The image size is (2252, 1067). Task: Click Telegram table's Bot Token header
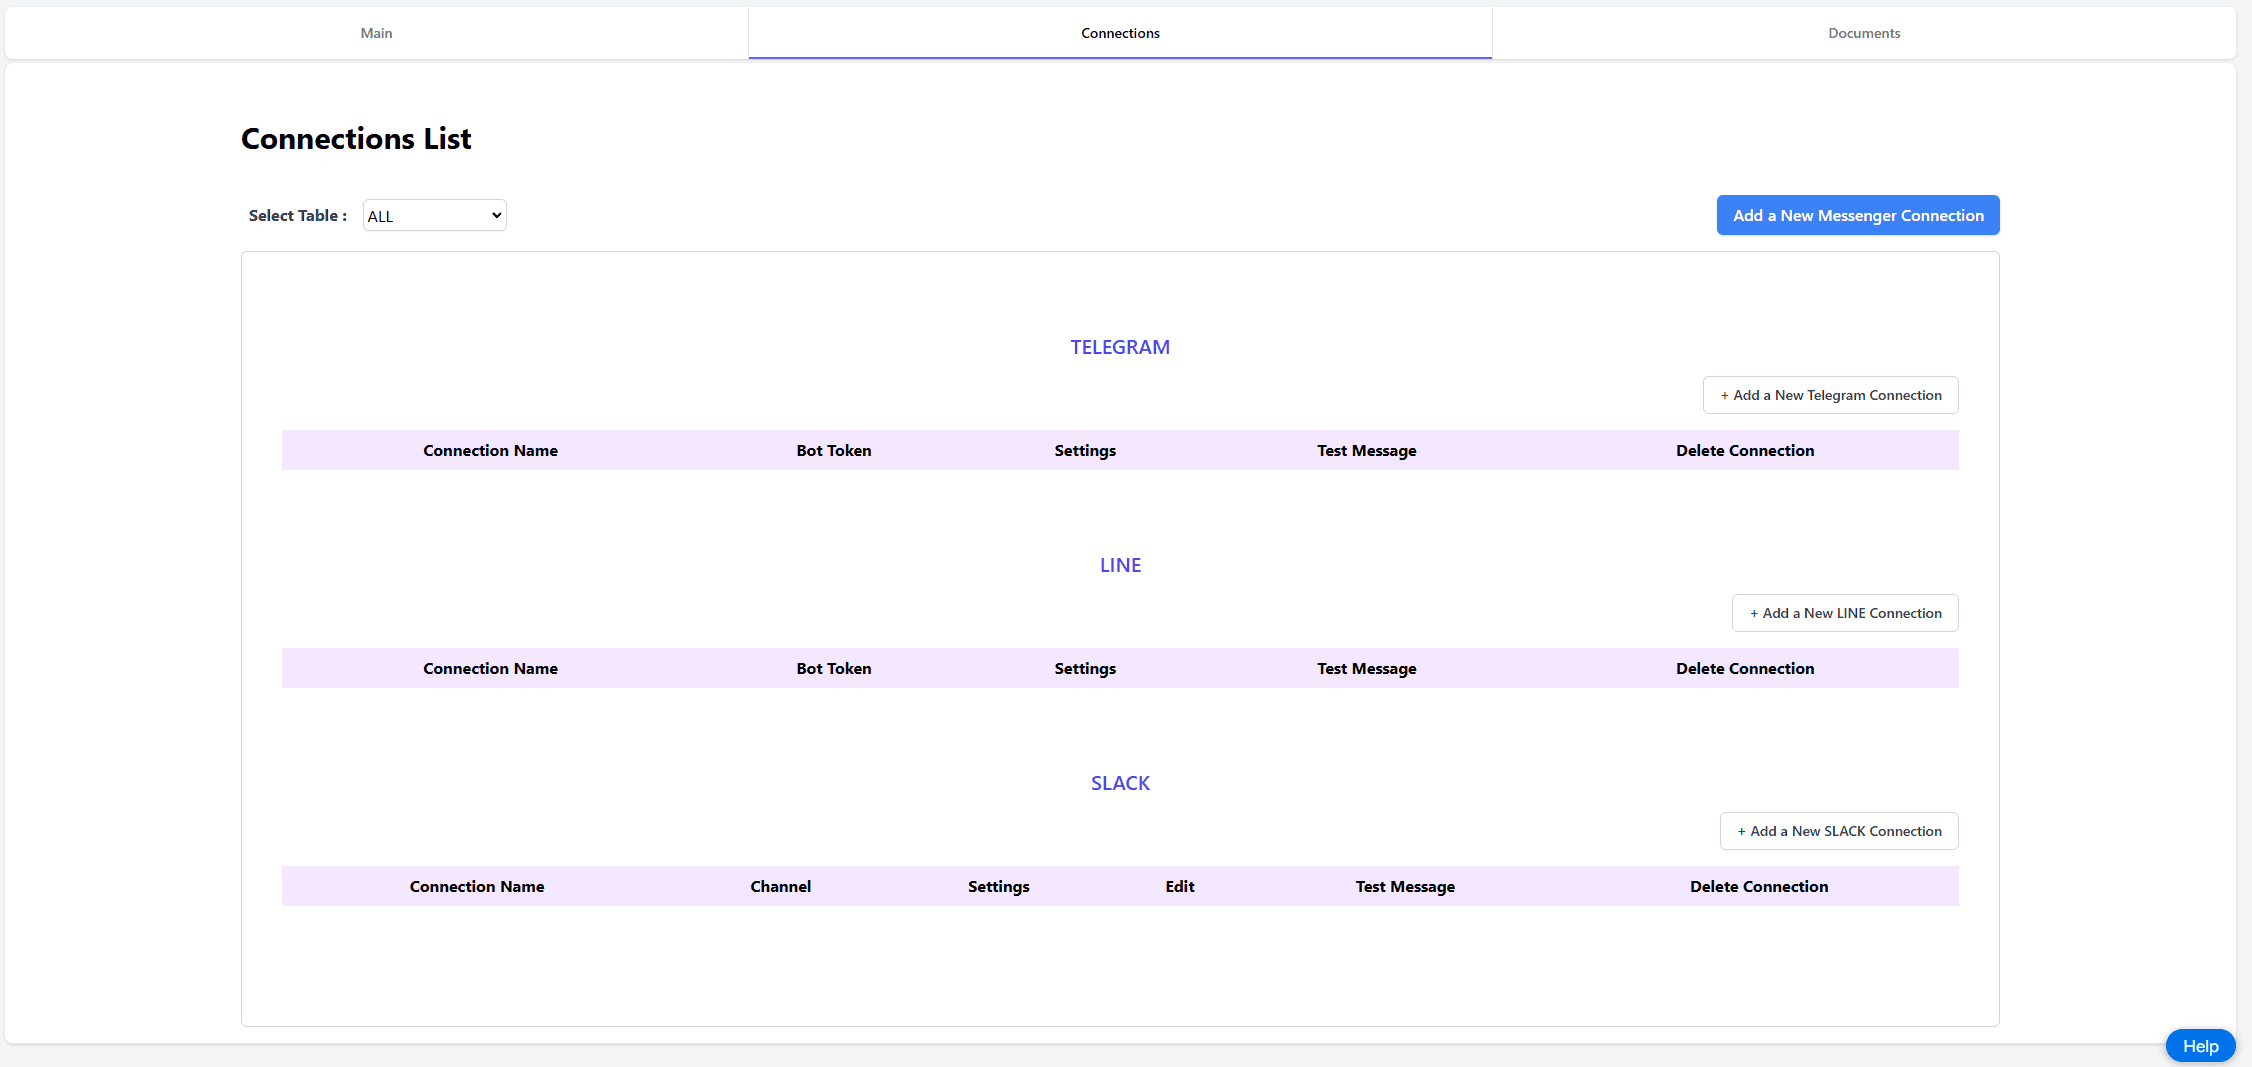click(833, 451)
